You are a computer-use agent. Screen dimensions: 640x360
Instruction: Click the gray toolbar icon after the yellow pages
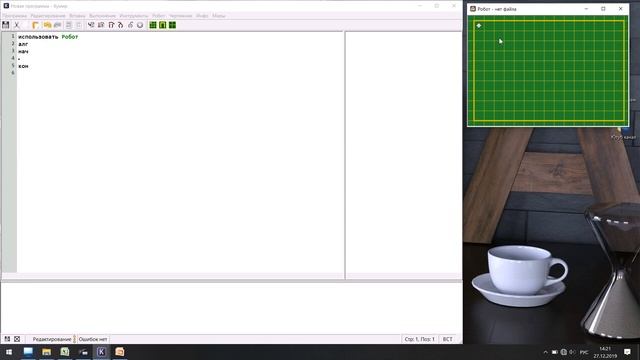(58, 25)
